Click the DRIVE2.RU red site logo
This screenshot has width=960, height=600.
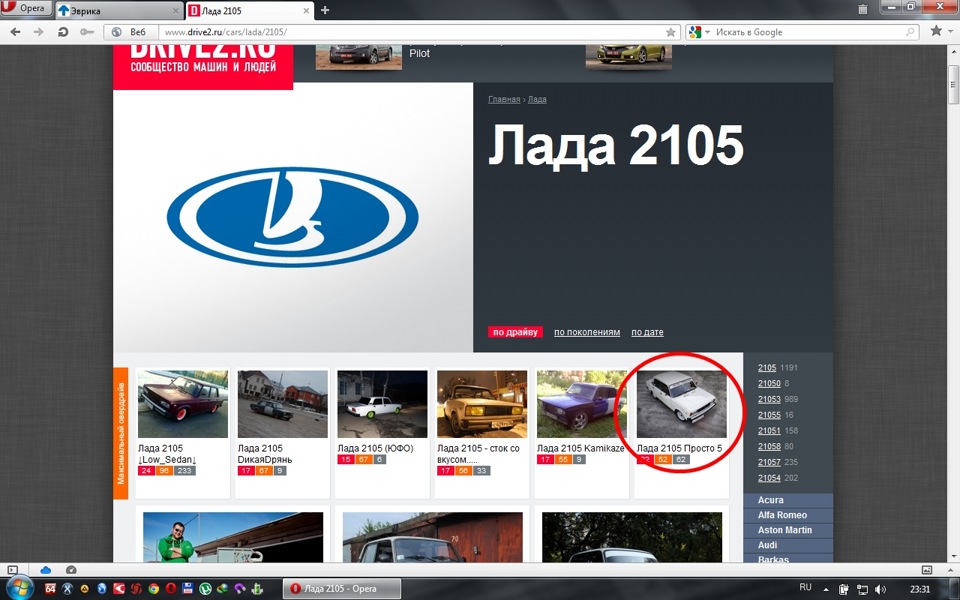203,67
